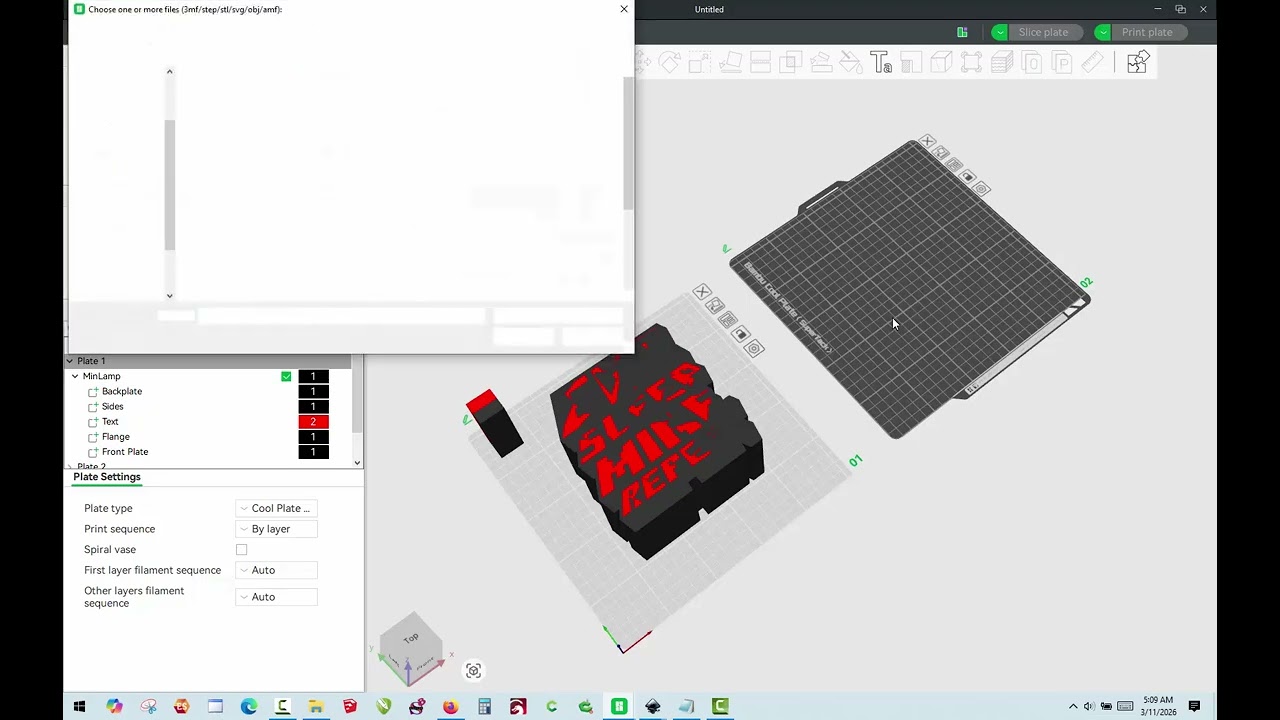The width and height of the screenshot is (1280, 720).
Task: Remove plate 01 using its X icon
Action: [x=702, y=292]
